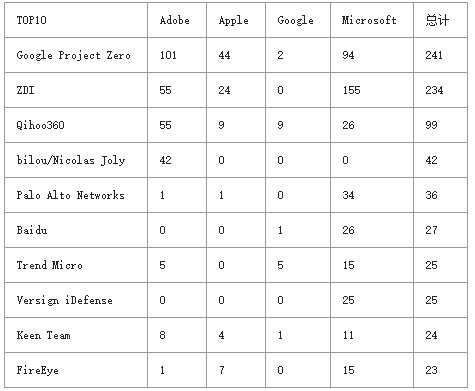This screenshot has width=475, height=391.
Task: Select the ZDI row label
Action: [25, 90]
